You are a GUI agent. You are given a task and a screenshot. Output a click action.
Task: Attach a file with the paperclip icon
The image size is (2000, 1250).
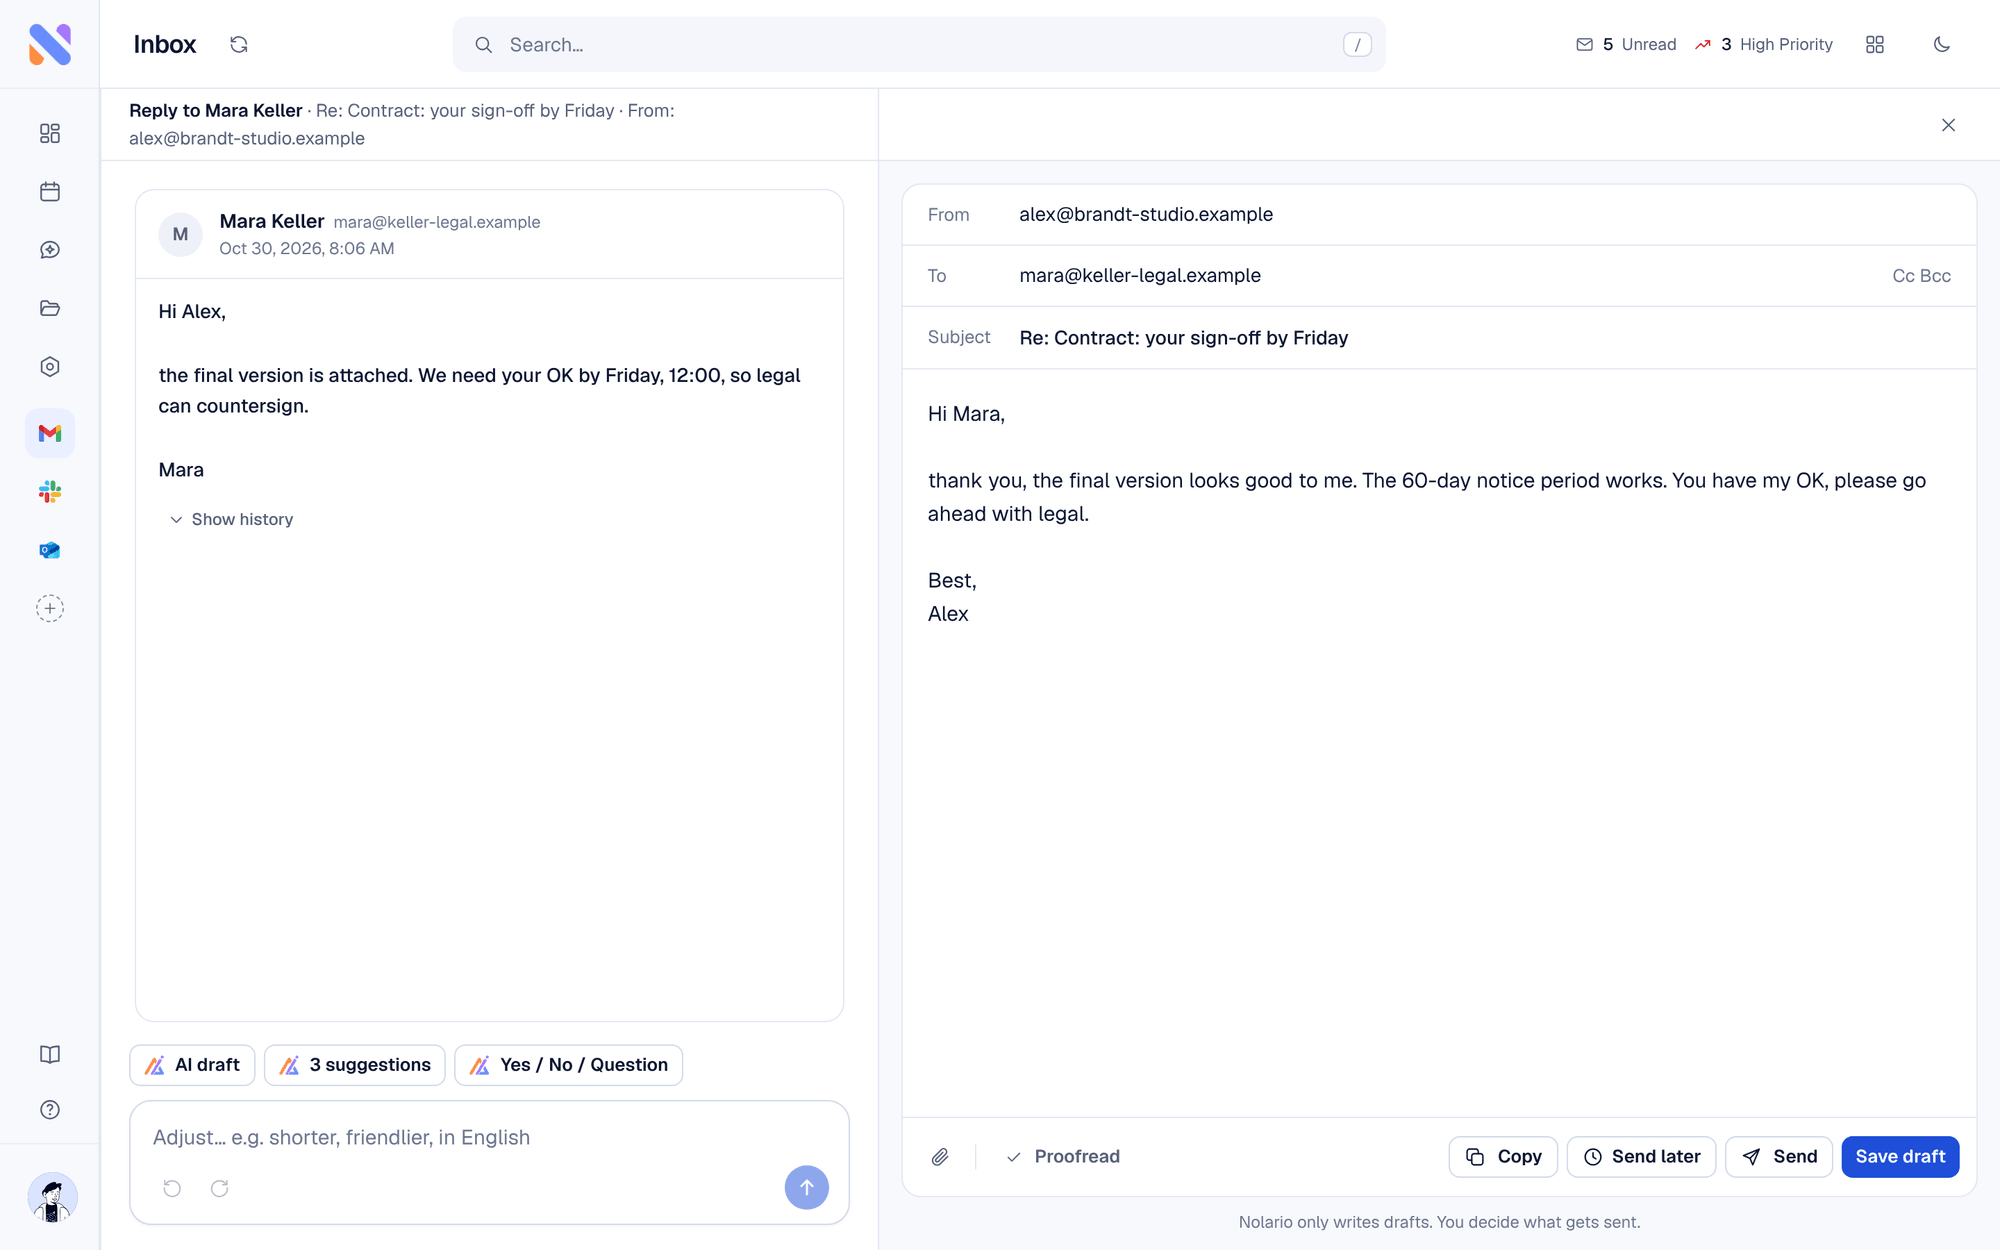click(x=940, y=1157)
